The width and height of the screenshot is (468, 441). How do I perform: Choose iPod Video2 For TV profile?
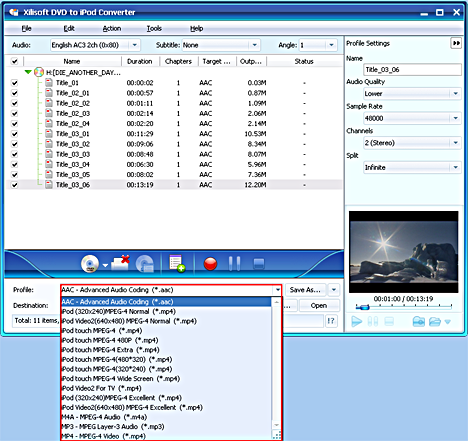pos(167,388)
